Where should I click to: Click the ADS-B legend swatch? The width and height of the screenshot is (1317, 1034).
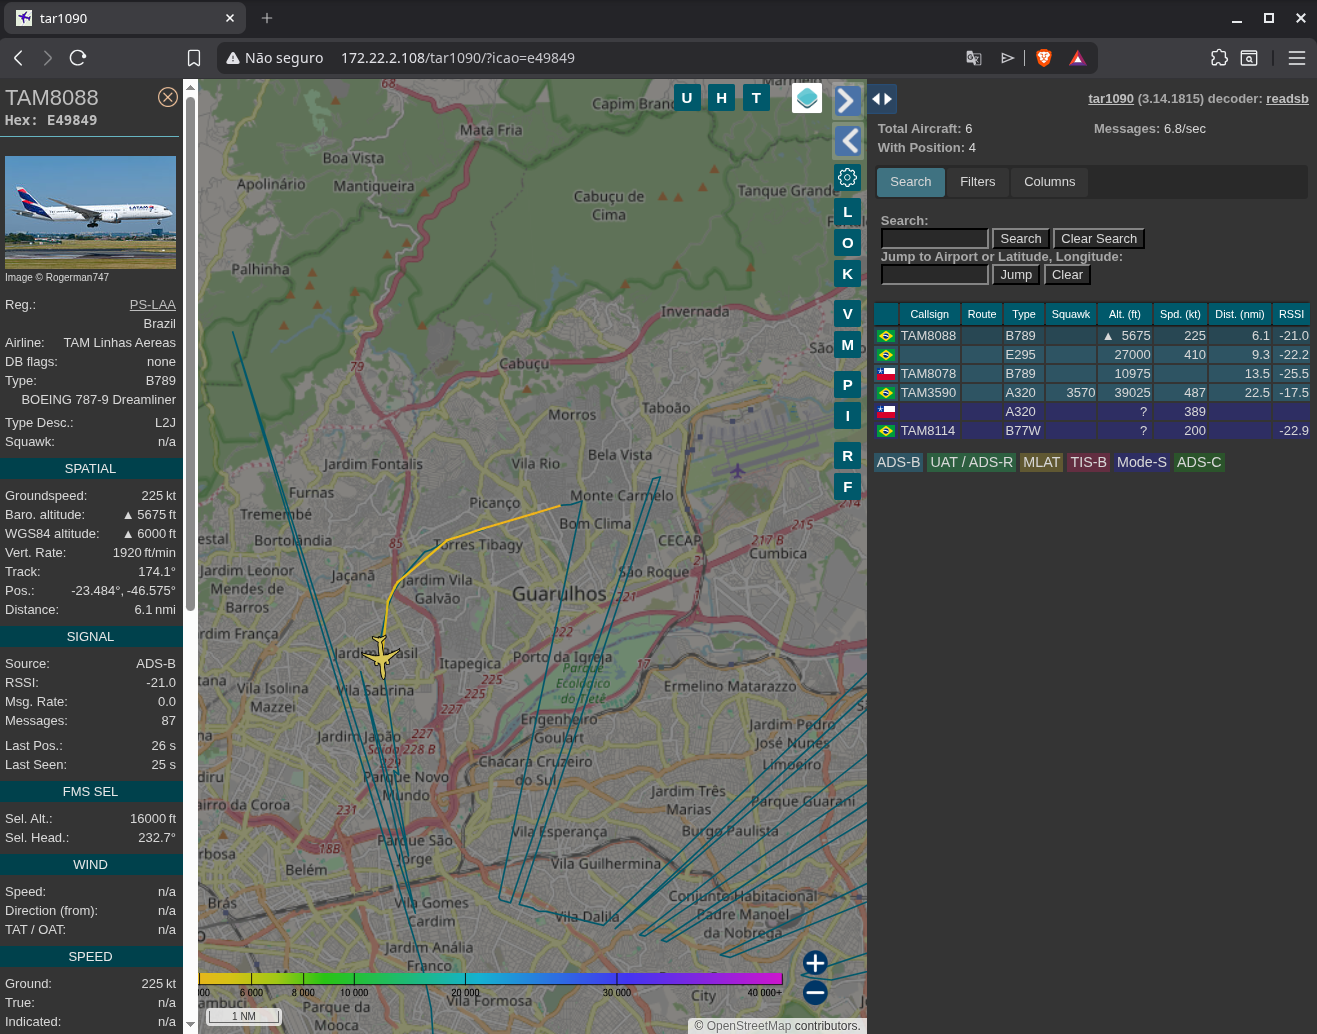click(898, 462)
